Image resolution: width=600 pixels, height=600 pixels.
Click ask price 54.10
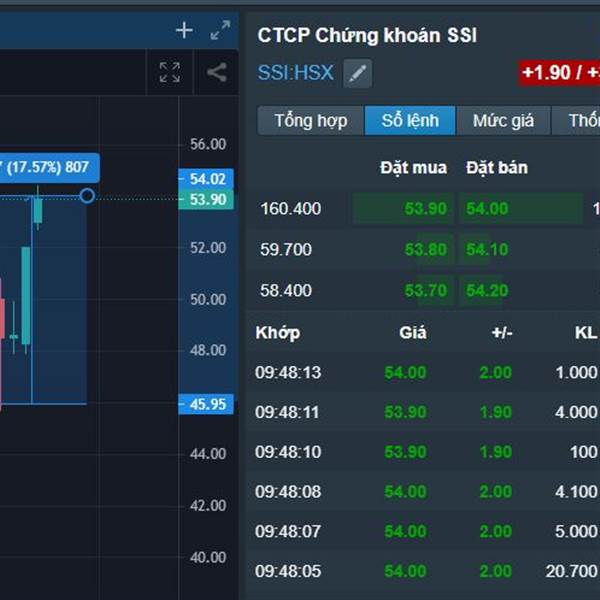[x=487, y=249]
